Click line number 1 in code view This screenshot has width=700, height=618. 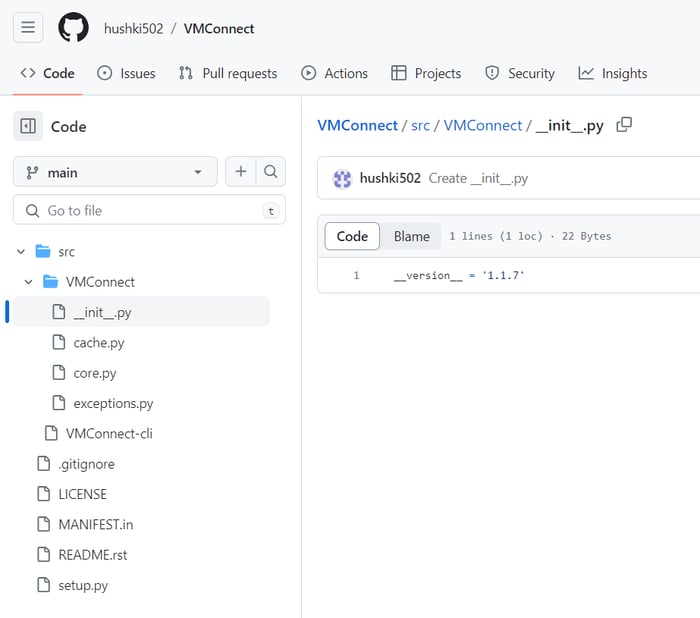[356, 276]
